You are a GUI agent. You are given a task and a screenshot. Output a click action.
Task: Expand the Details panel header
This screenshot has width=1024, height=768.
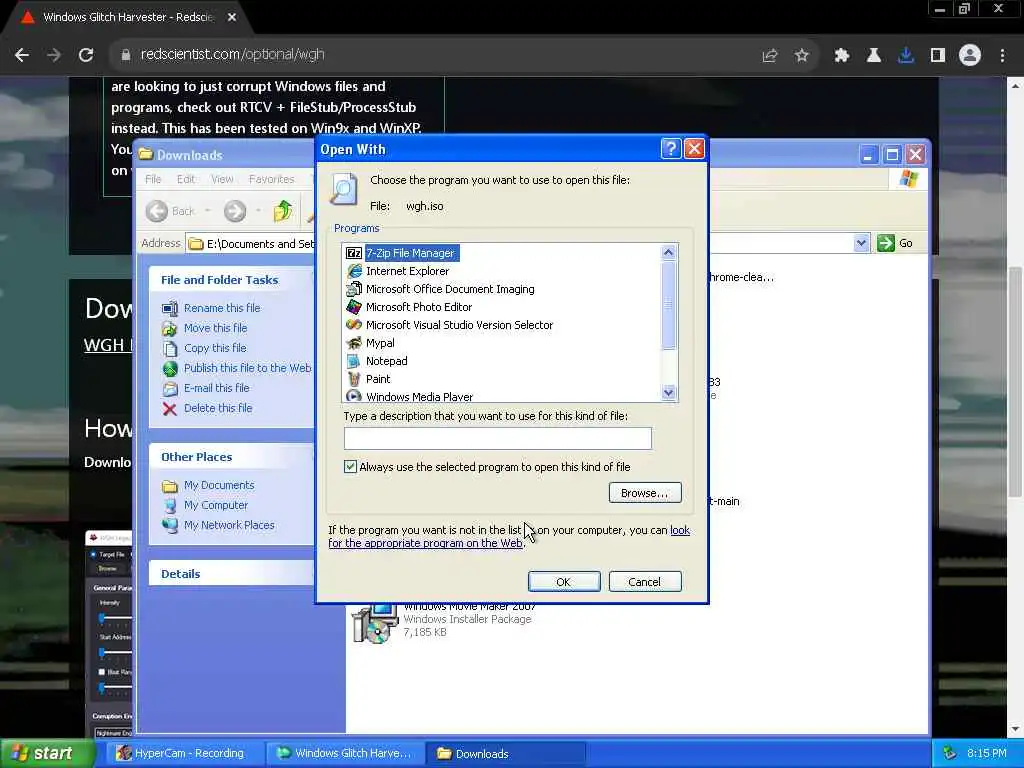(232, 573)
